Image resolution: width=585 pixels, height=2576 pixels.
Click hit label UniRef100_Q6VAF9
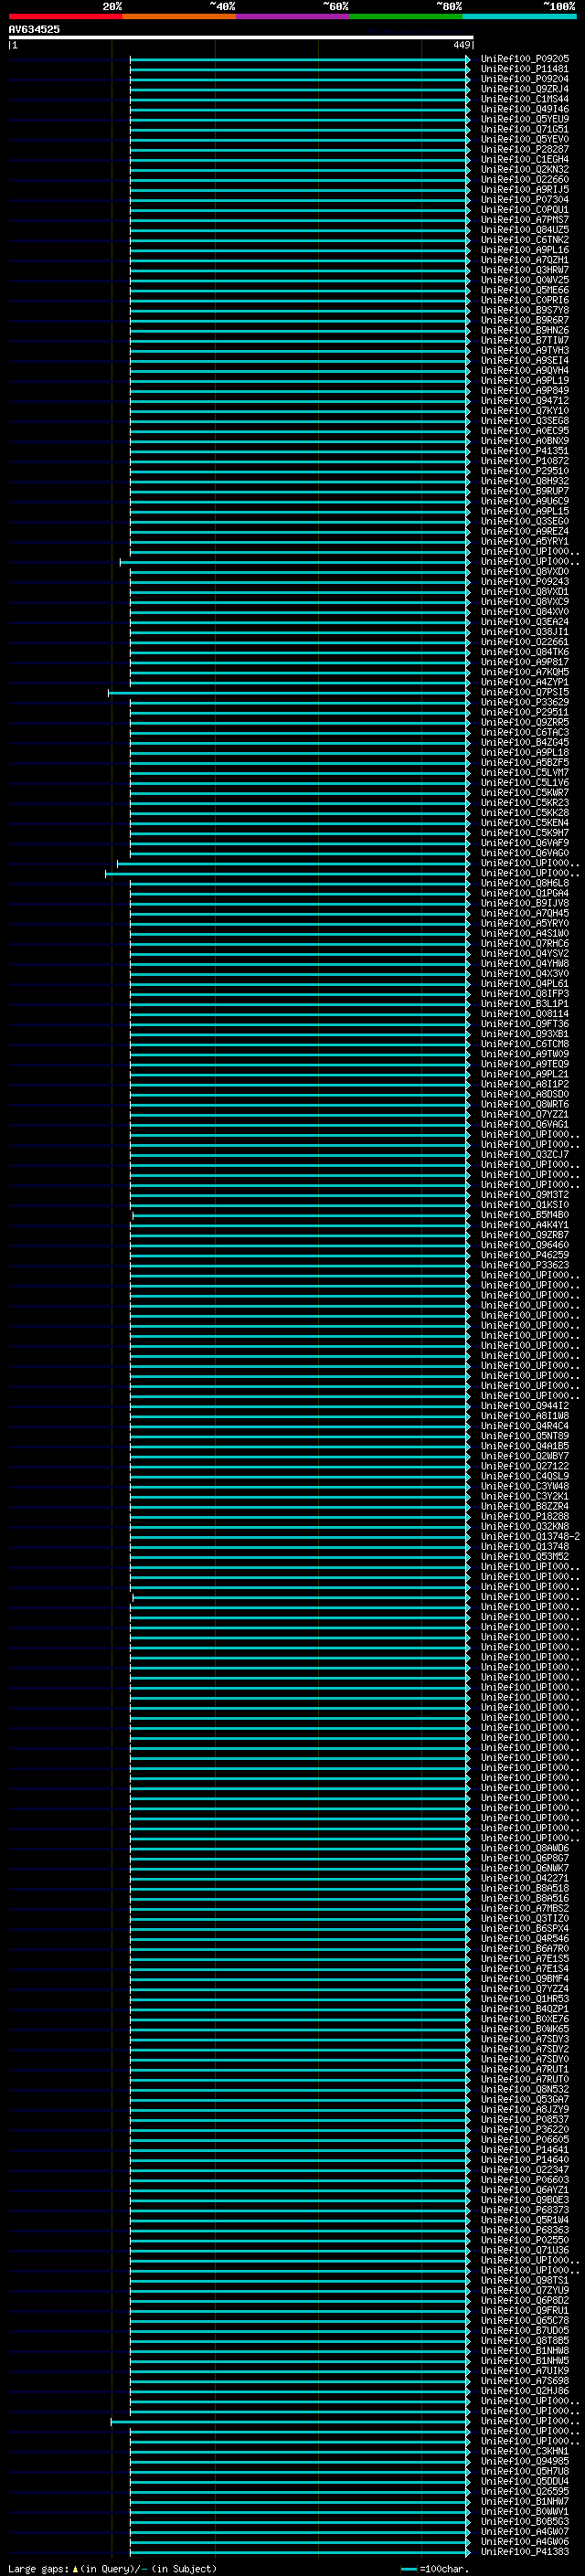(x=524, y=843)
